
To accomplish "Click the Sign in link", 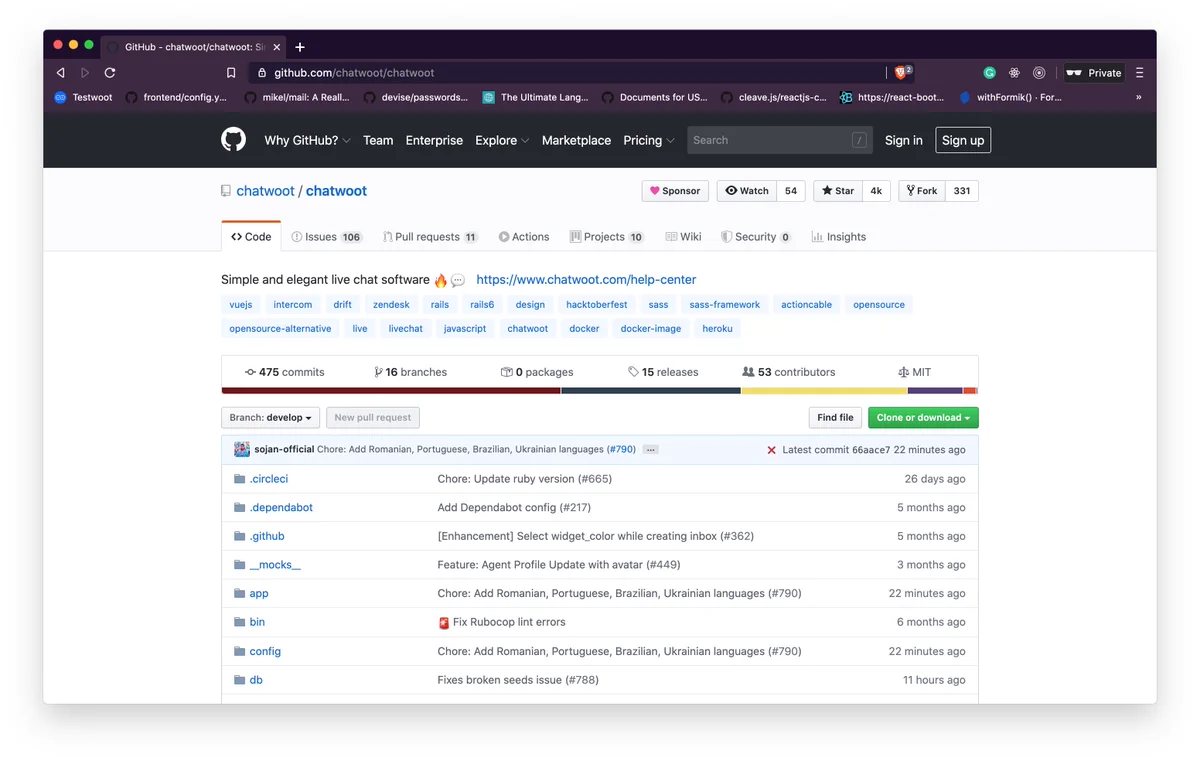I will pos(904,141).
